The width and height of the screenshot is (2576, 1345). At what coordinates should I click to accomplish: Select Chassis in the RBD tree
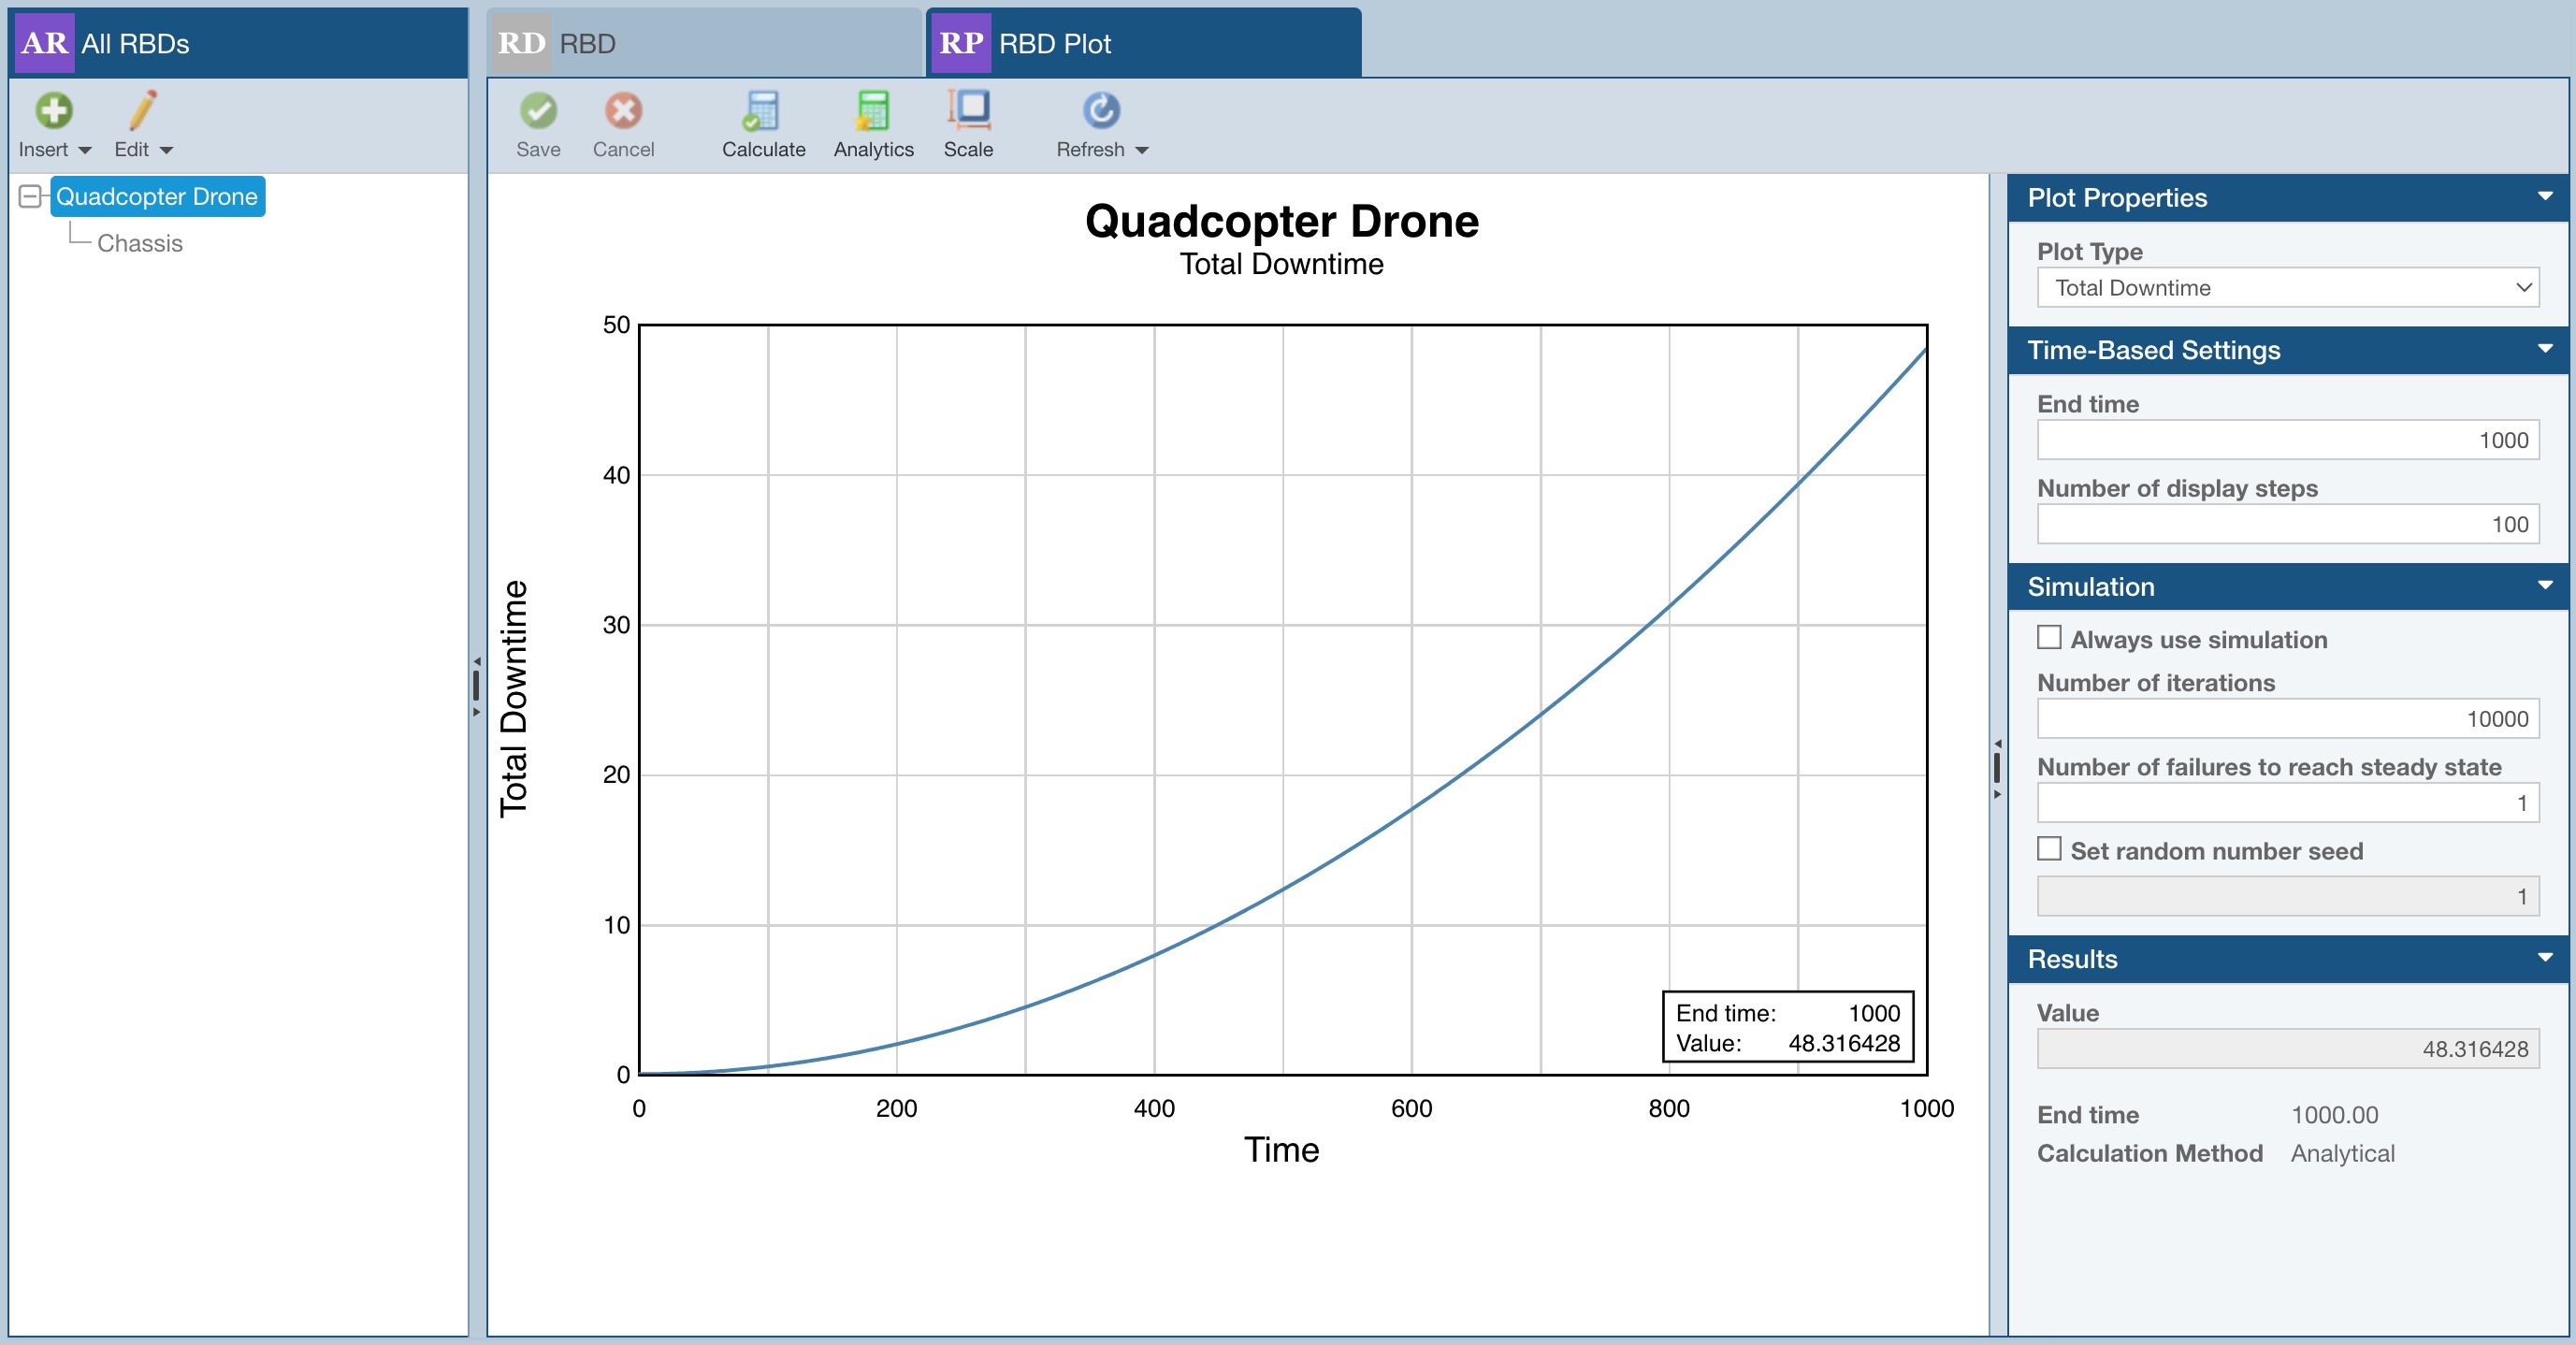click(140, 243)
